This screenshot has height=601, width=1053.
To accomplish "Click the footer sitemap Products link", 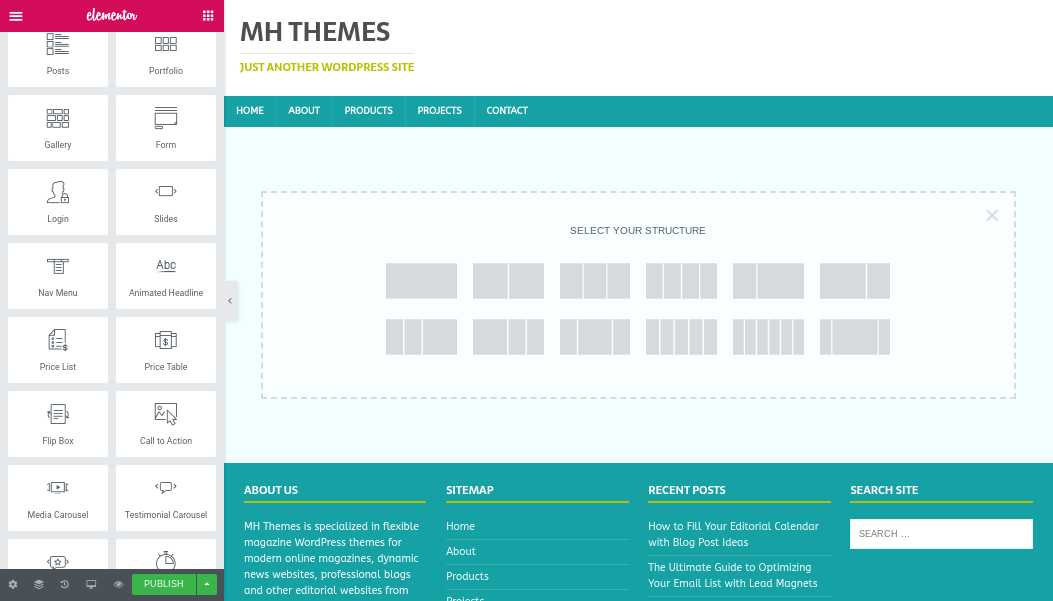I will pos(467,576).
